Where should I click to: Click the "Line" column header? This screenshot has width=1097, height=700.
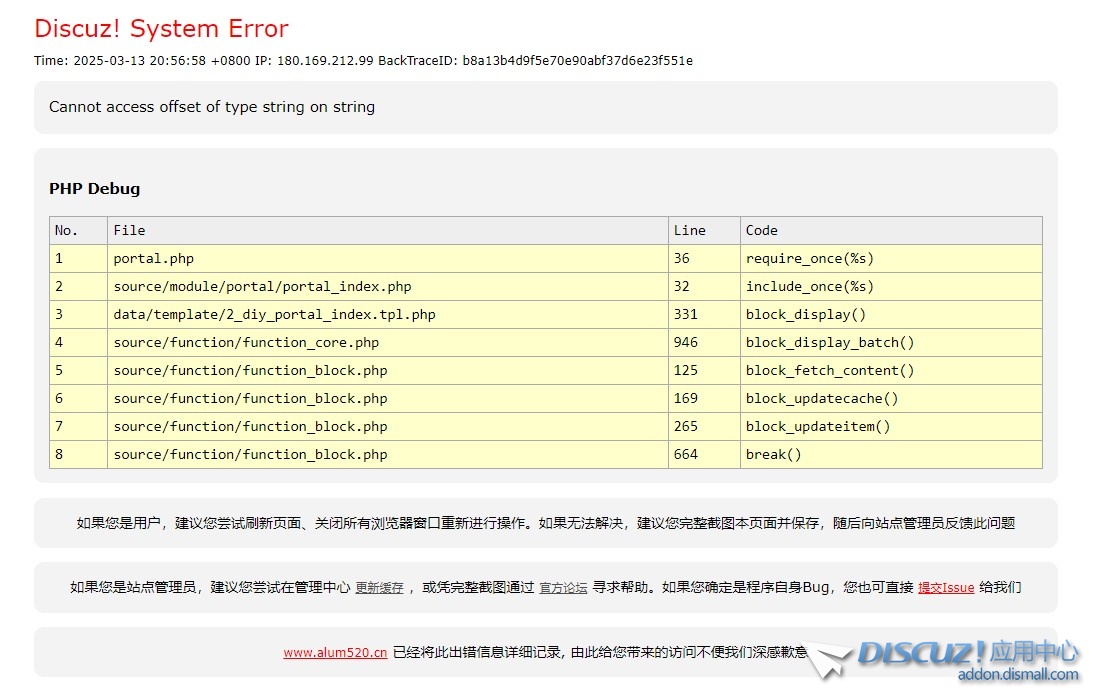point(704,231)
